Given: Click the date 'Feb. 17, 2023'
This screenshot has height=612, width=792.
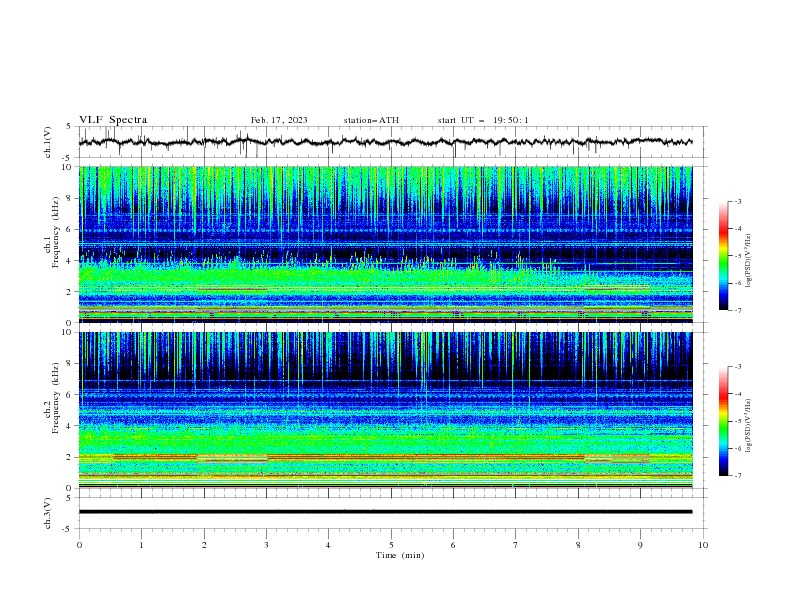Looking at the screenshot, I should (279, 120).
